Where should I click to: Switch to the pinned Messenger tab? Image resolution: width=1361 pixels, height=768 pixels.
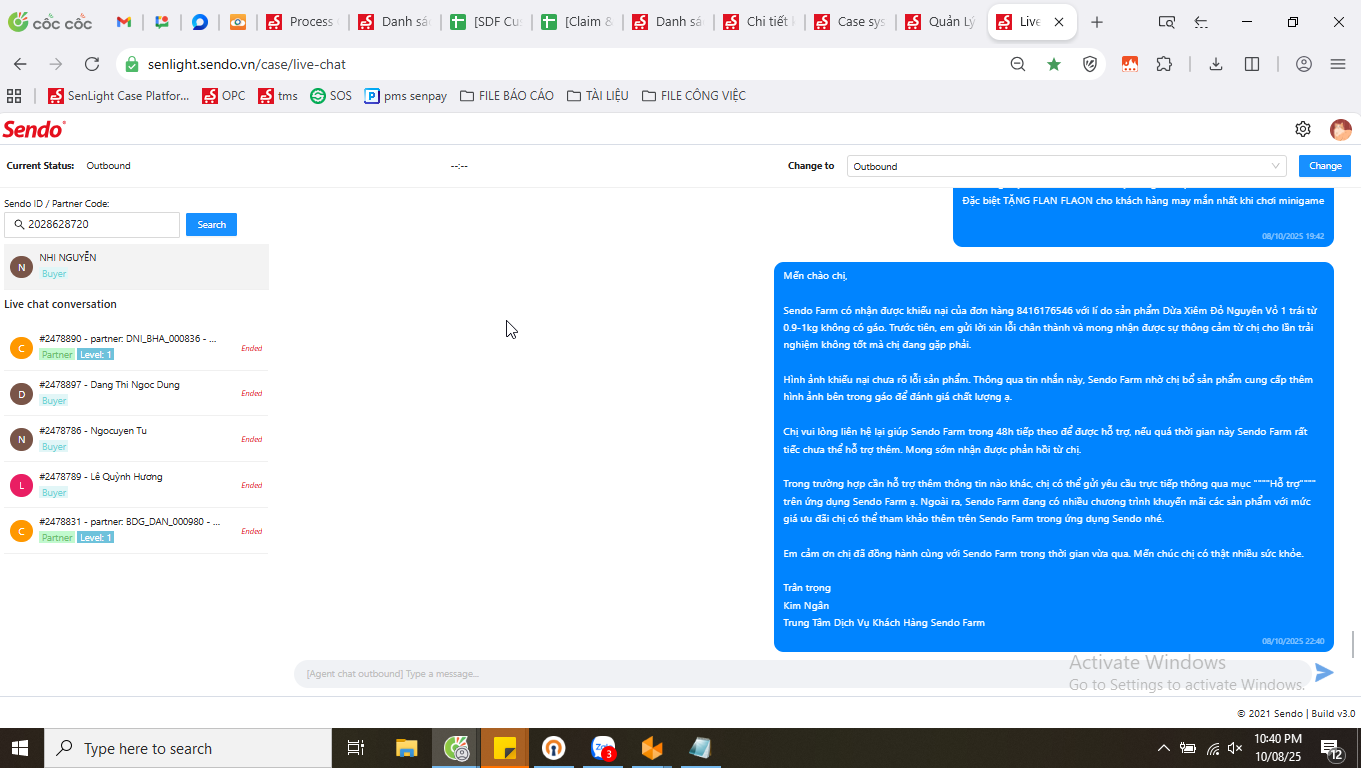pos(199,22)
